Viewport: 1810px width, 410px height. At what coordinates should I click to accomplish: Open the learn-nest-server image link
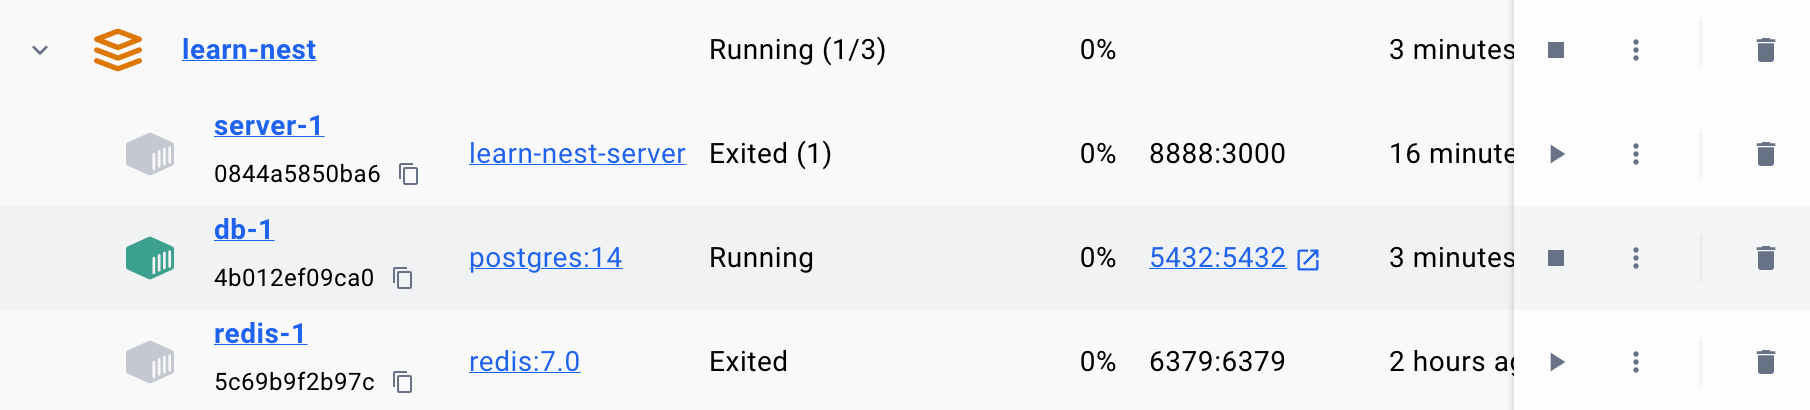click(577, 154)
